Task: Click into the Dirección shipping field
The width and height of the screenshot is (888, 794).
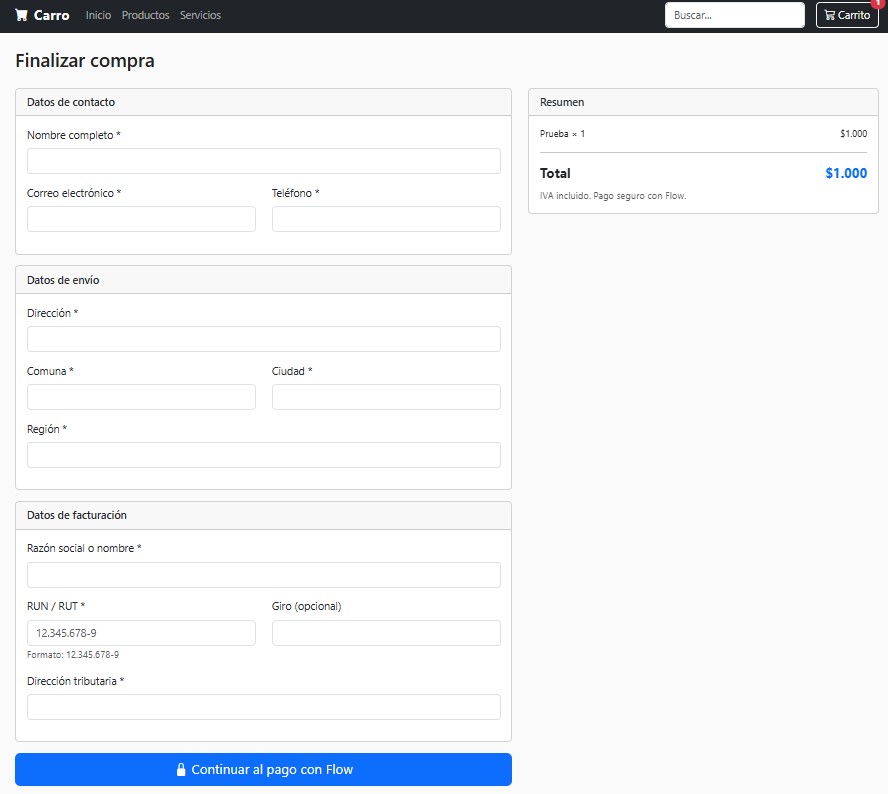Action: pyautogui.click(x=264, y=339)
